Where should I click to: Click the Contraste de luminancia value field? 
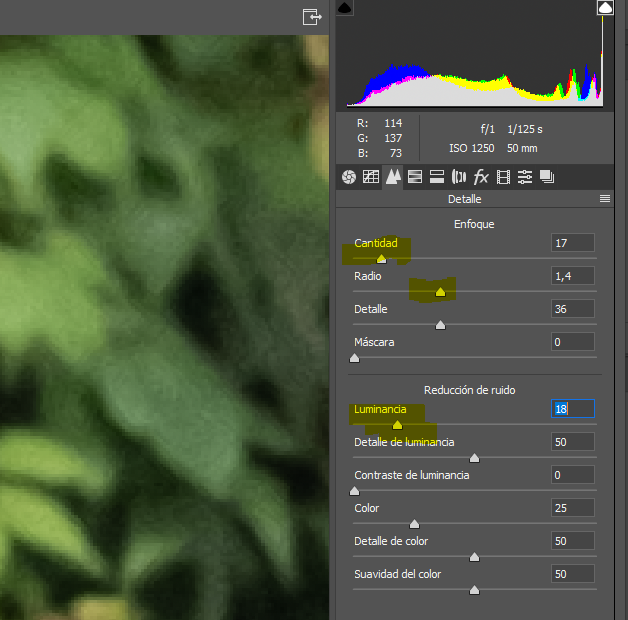click(x=573, y=475)
